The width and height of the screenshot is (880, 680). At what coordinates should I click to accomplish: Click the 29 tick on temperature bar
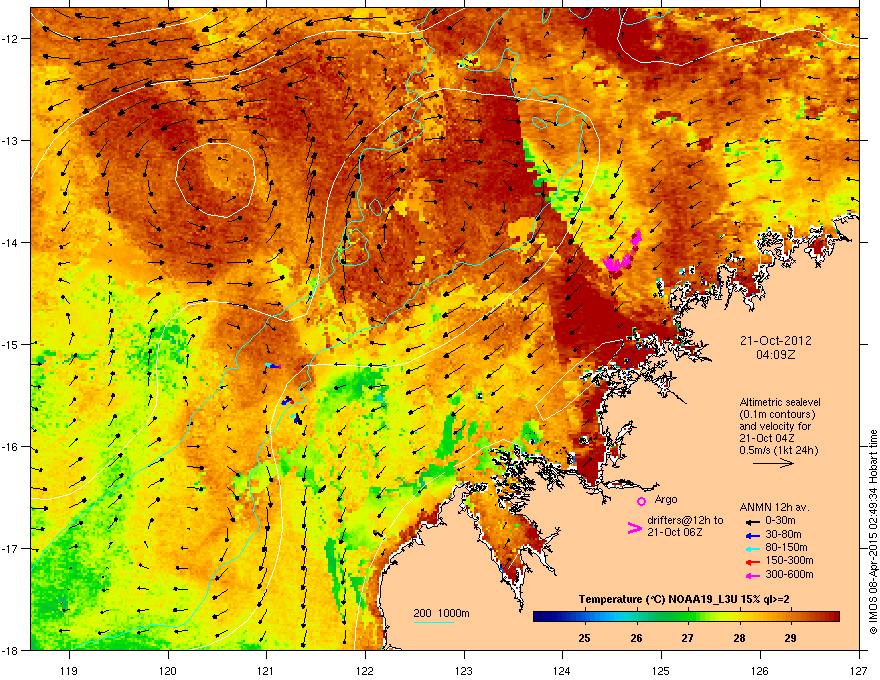(790, 638)
